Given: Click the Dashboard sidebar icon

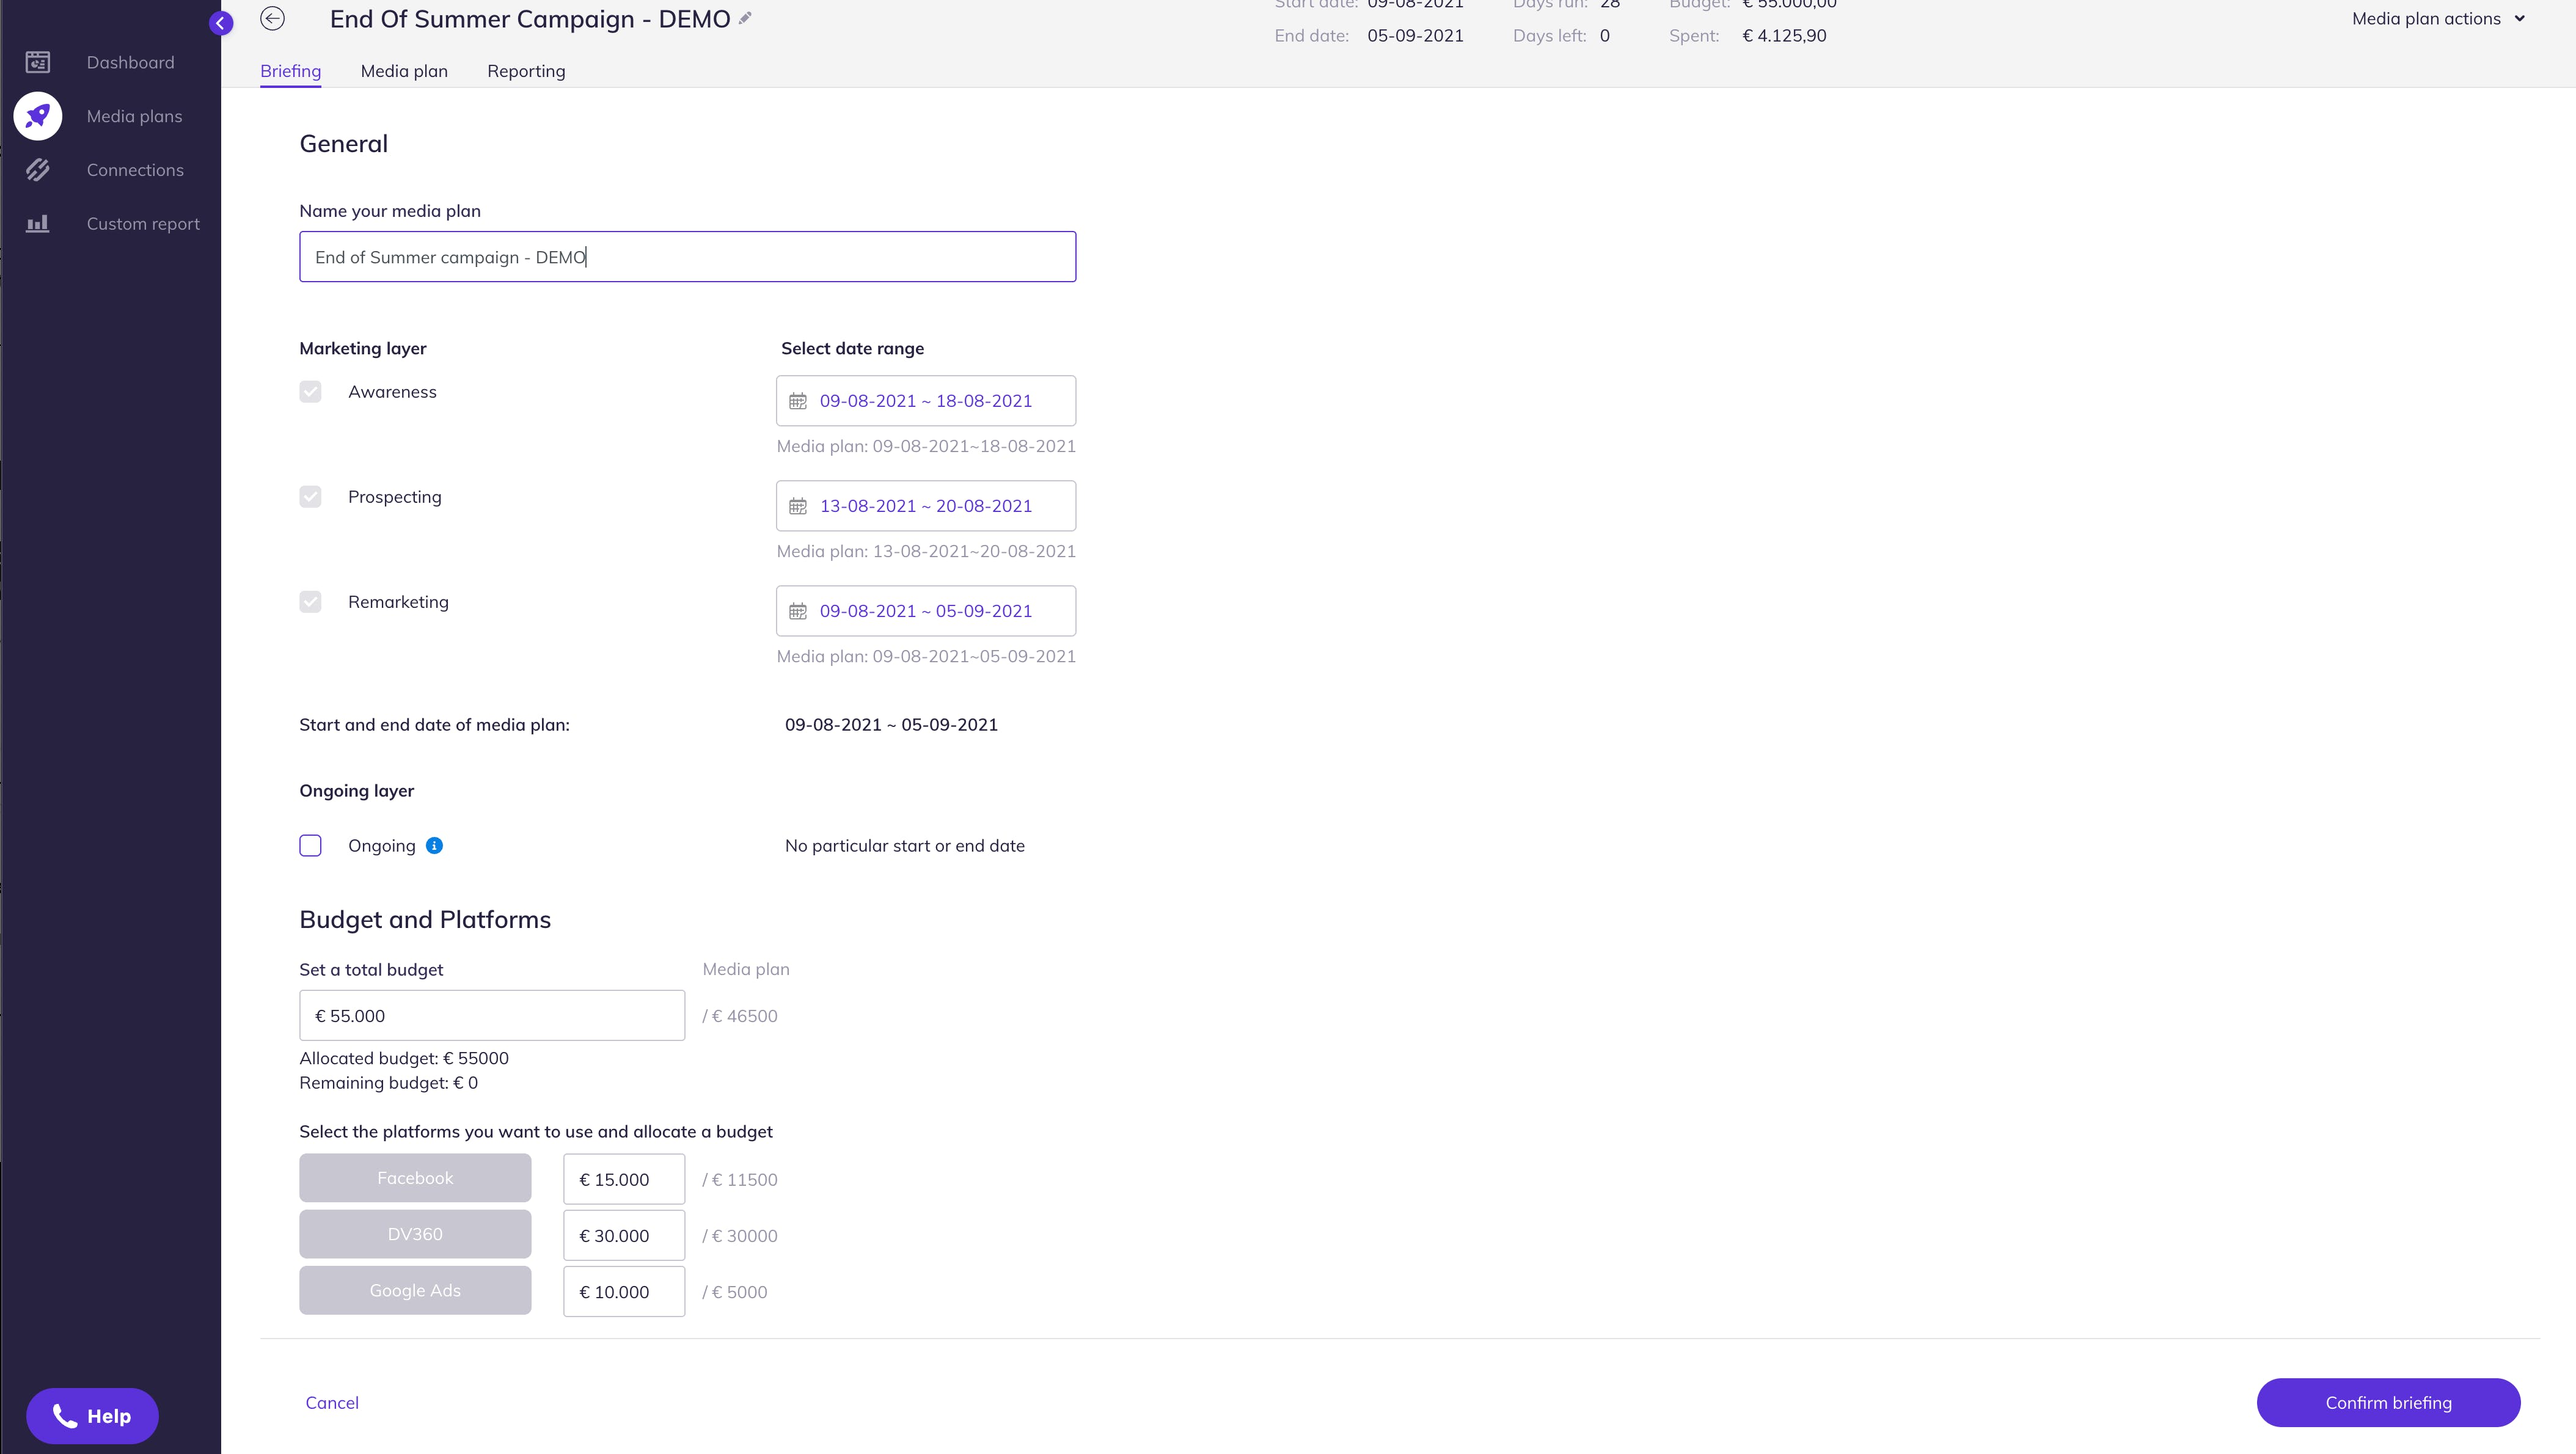Looking at the screenshot, I should coord(38,62).
